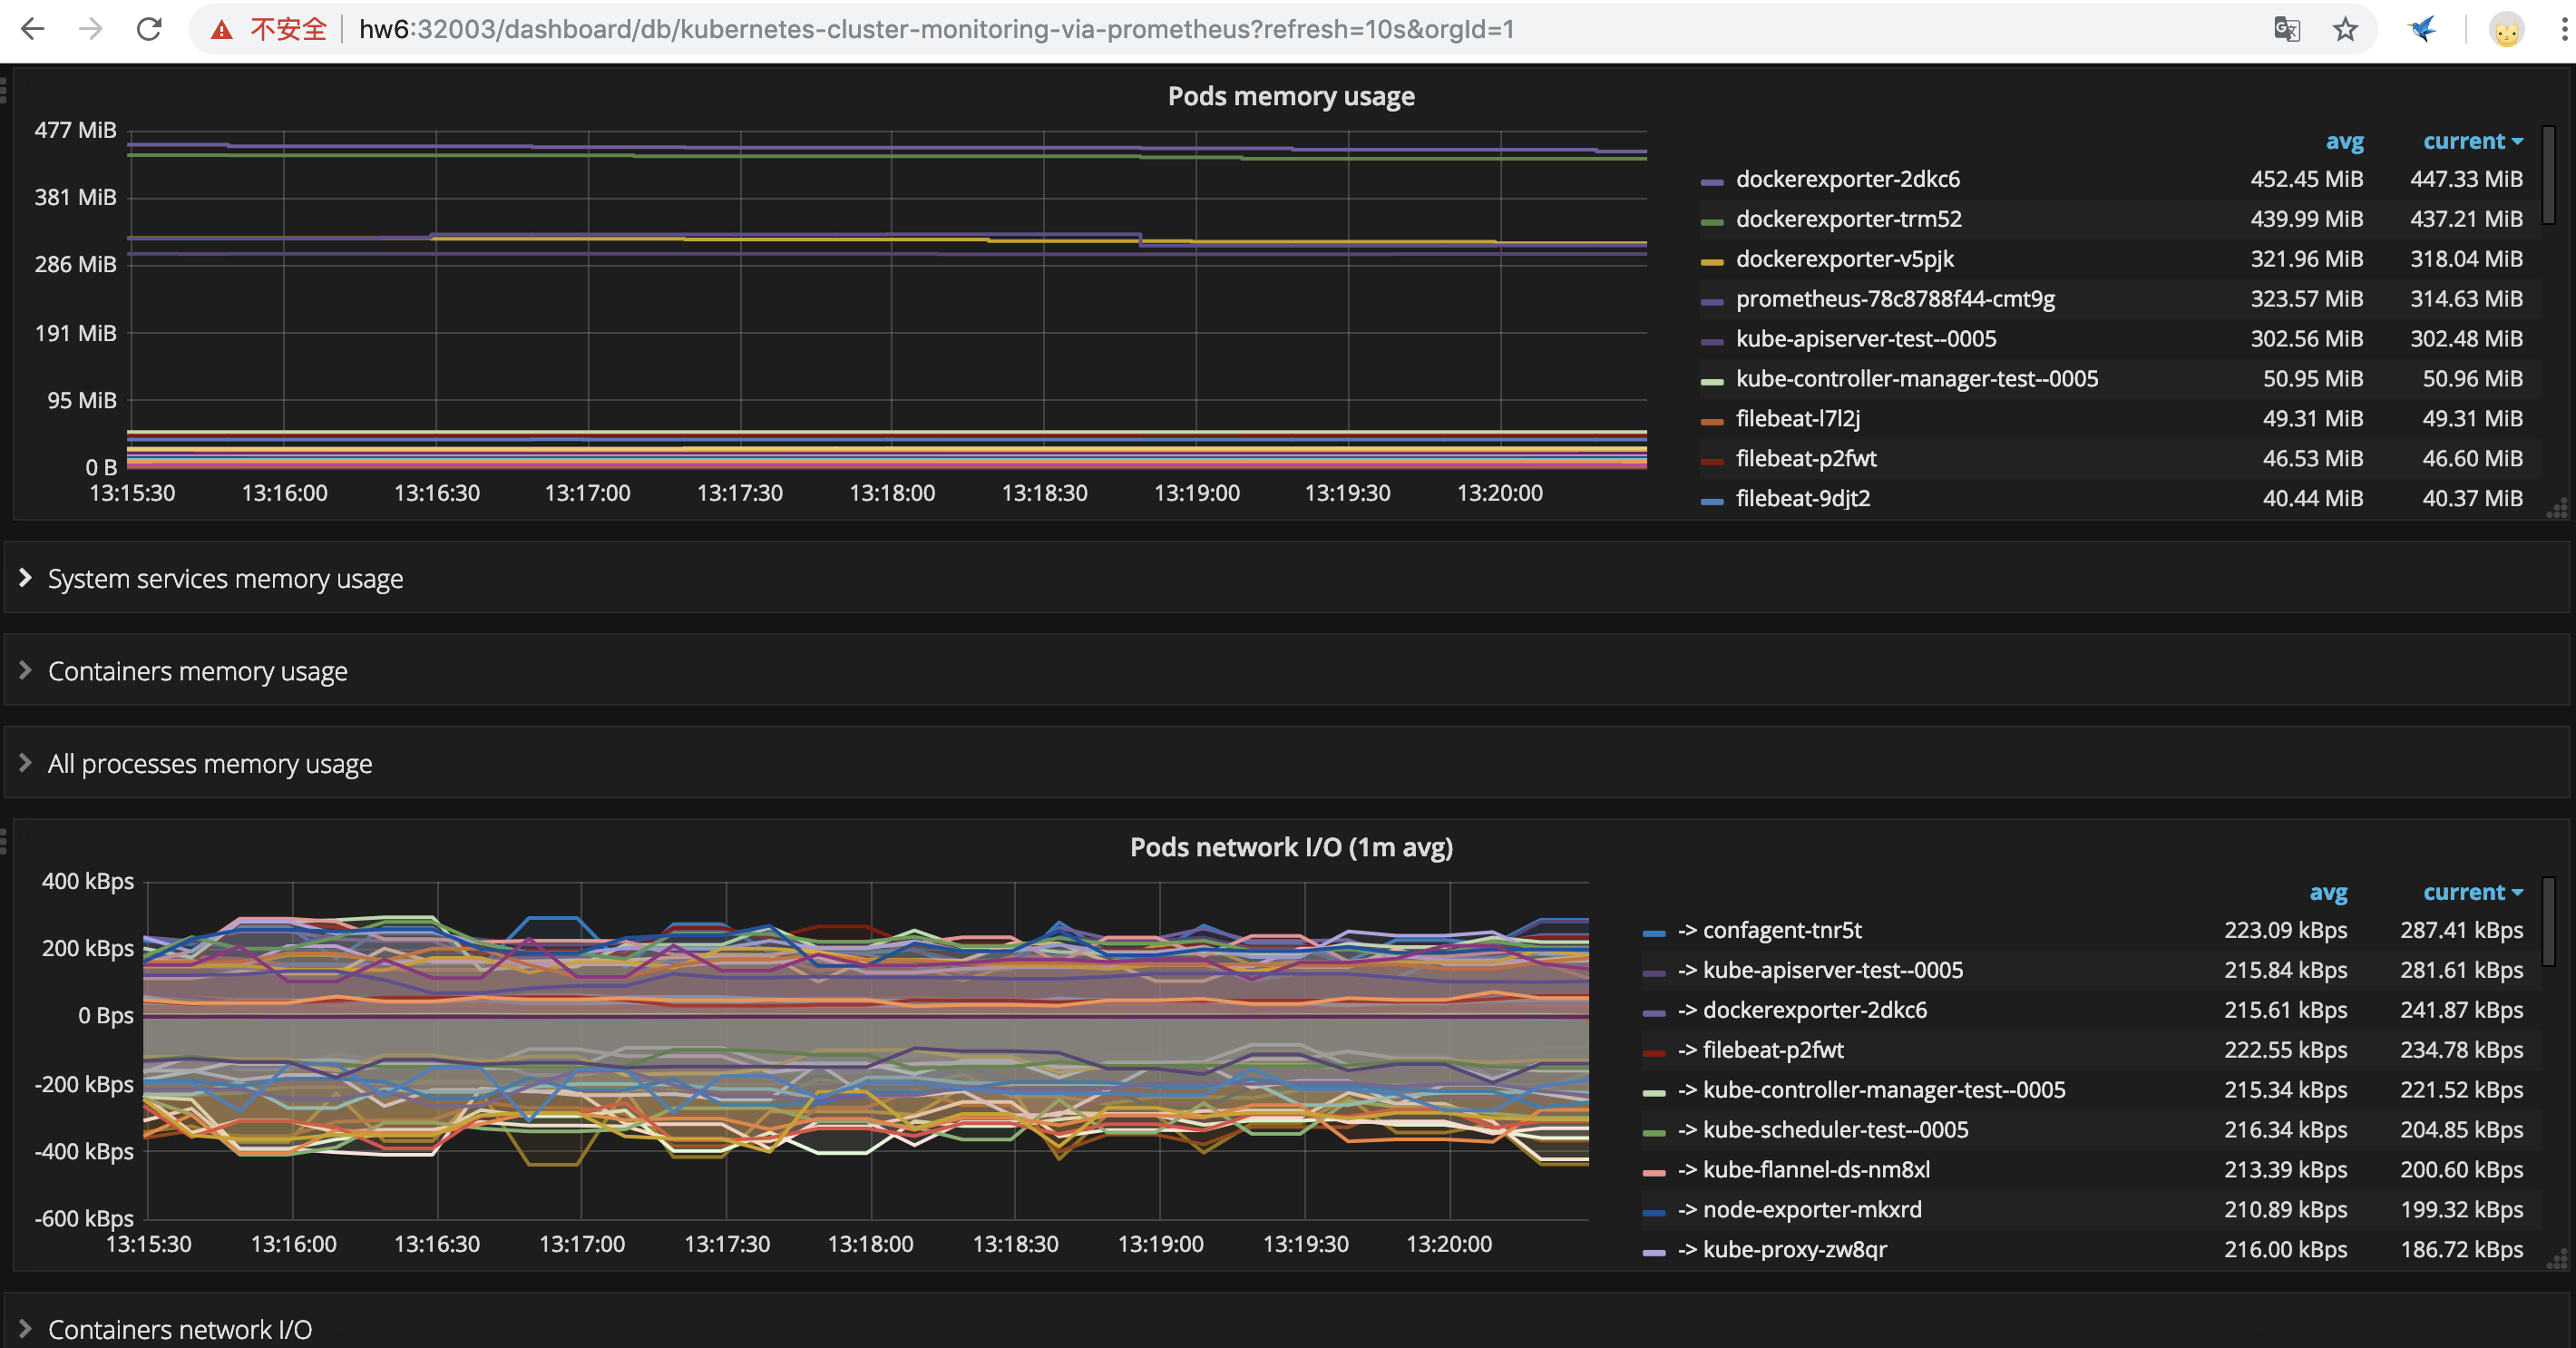Viewport: 2576px width, 1348px height.
Task: Click the 223.09 kBps avg value
Action: coord(2285,930)
